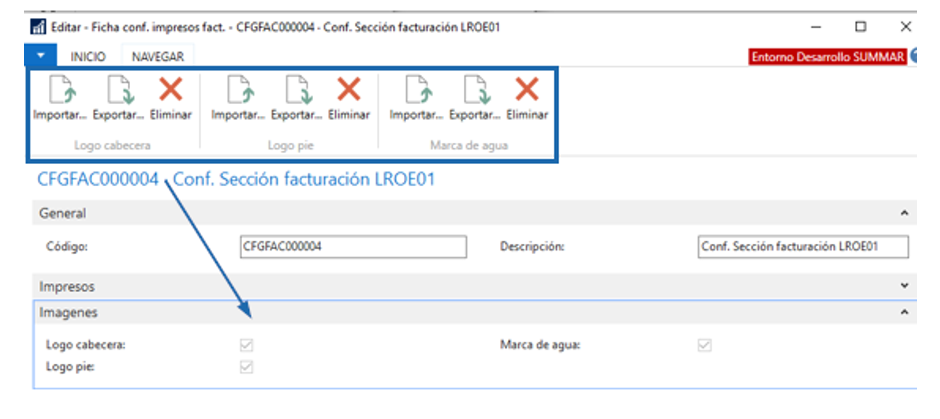This screenshot has height=419, width=940.
Task: Switch to the NAVEGAR tab
Action: tap(157, 58)
